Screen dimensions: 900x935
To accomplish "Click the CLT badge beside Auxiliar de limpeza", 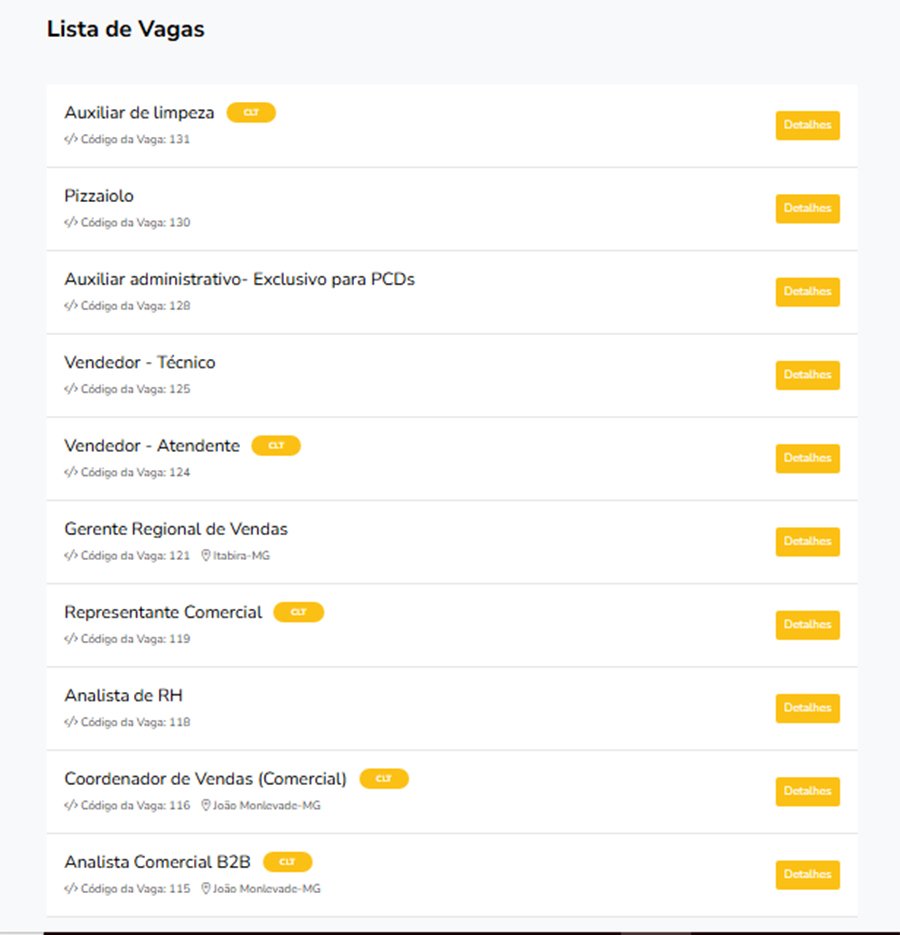I will (x=251, y=113).
